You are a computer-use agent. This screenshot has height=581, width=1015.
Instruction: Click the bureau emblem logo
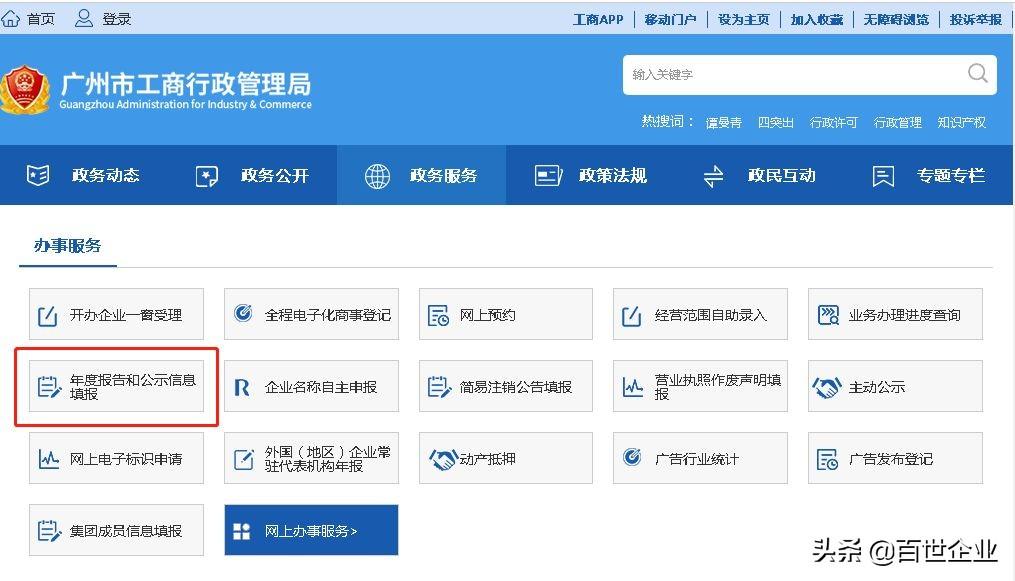coord(25,91)
